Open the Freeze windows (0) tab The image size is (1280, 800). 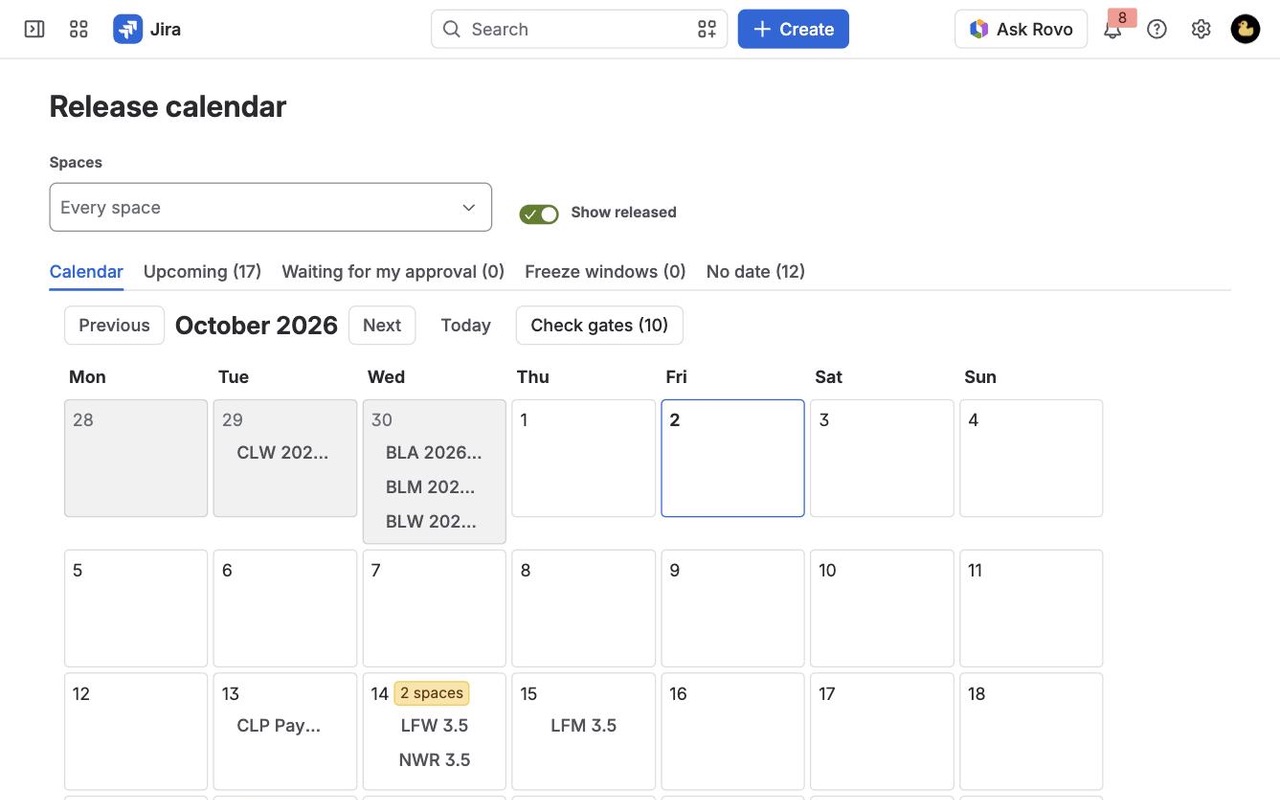point(605,271)
